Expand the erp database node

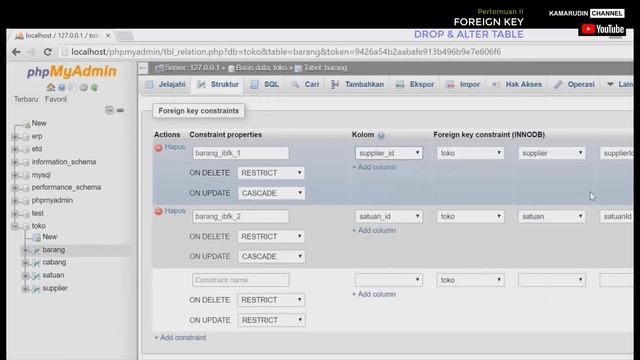[15, 137]
